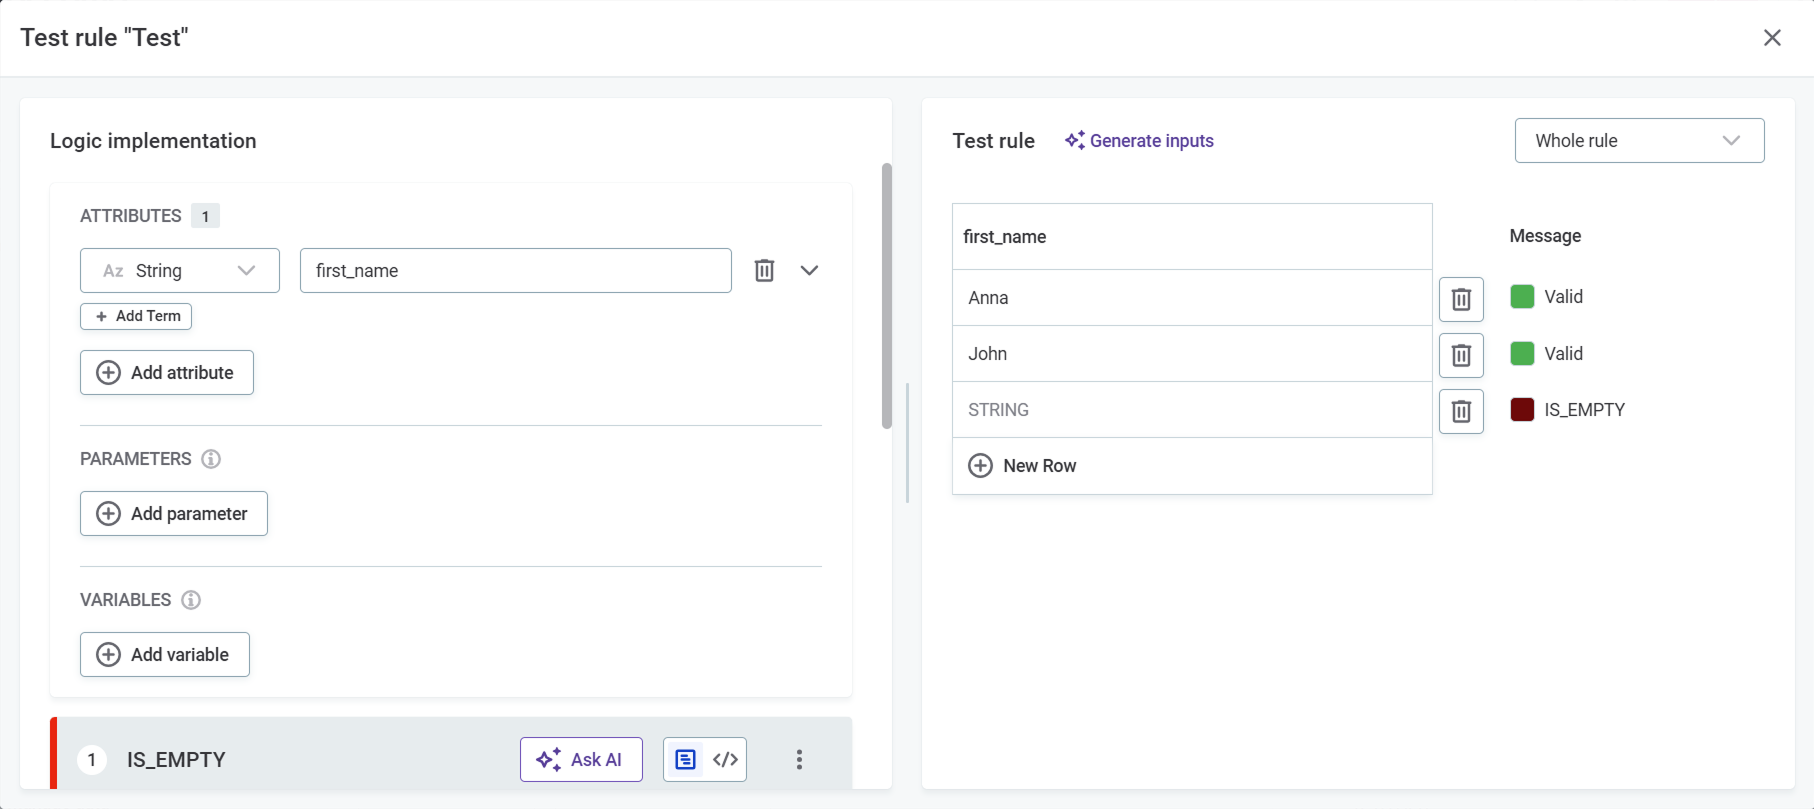Switch to the code expression view
This screenshot has width=1814, height=809.
[726, 760]
